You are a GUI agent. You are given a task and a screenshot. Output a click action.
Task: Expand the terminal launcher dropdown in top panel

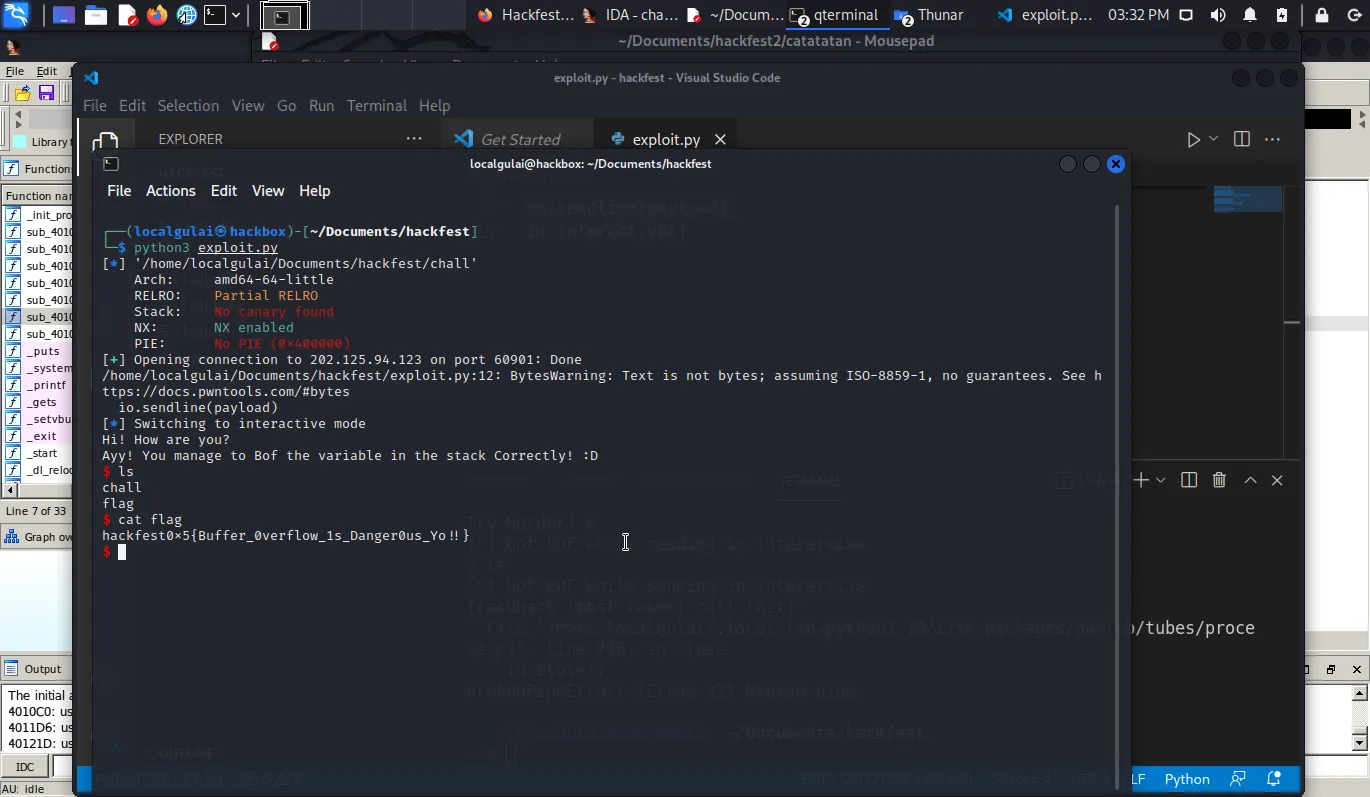[x=237, y=15]
